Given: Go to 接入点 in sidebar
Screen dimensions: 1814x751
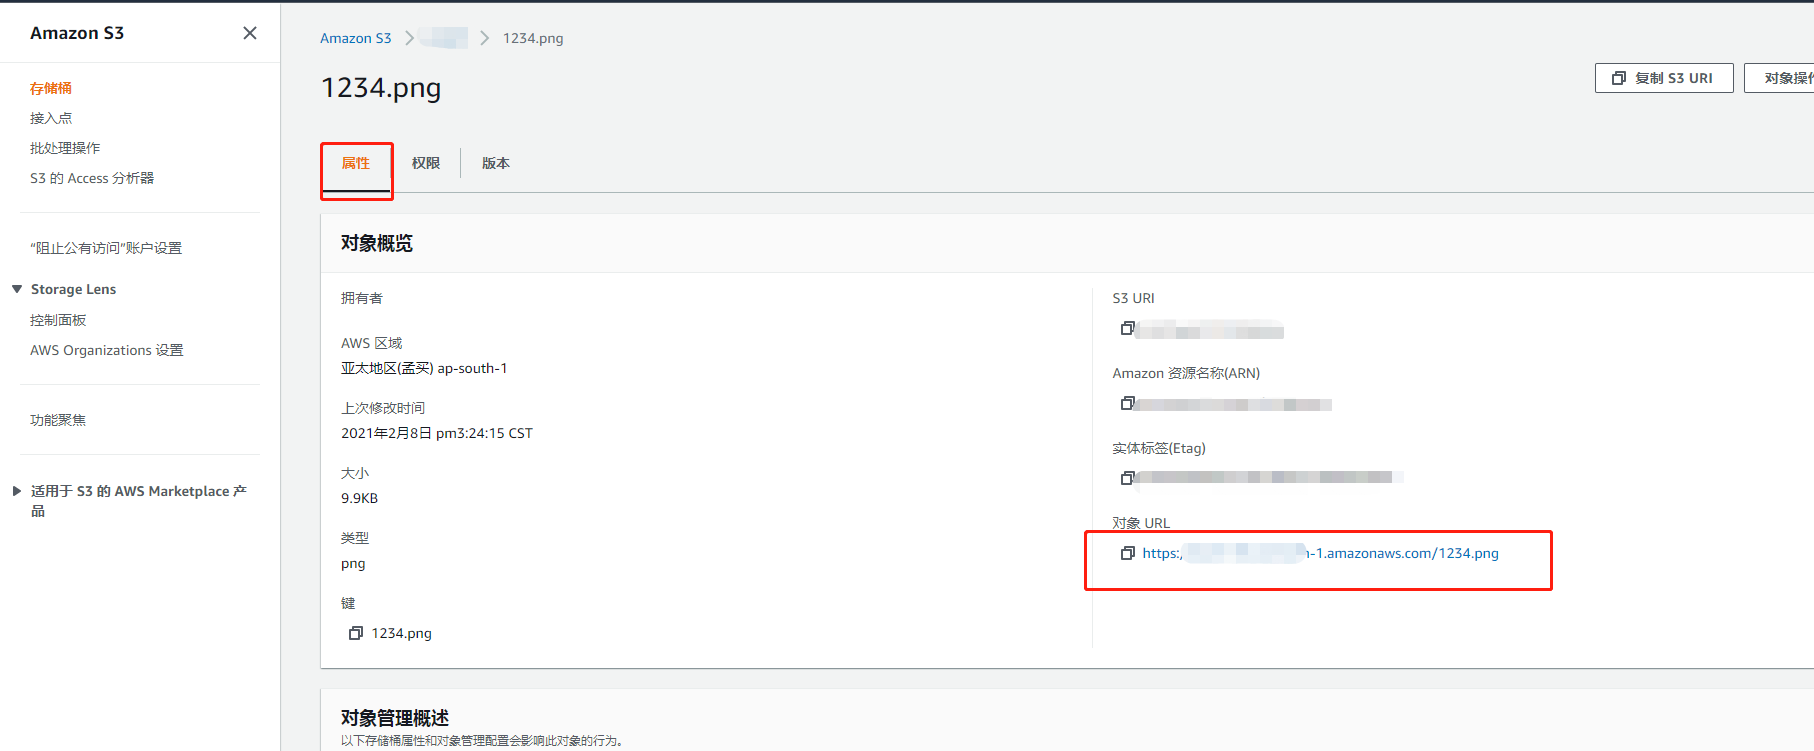Looking at the screenshot, I should [x=51, y=118].
